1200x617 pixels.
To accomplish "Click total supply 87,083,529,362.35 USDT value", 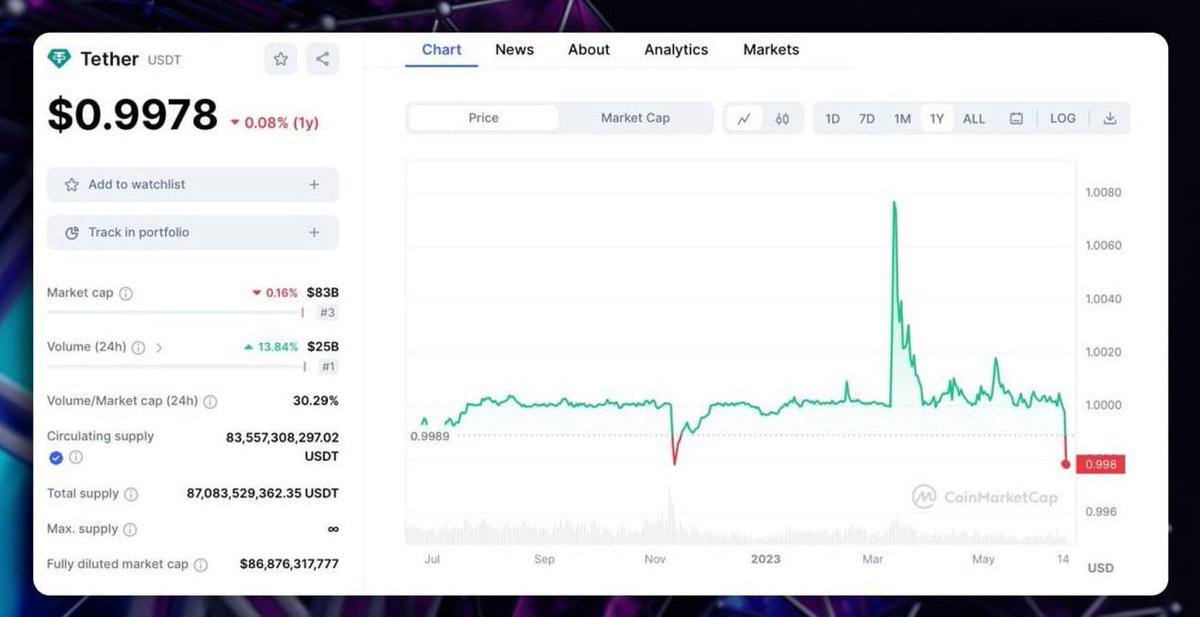I will coord(263,494).
